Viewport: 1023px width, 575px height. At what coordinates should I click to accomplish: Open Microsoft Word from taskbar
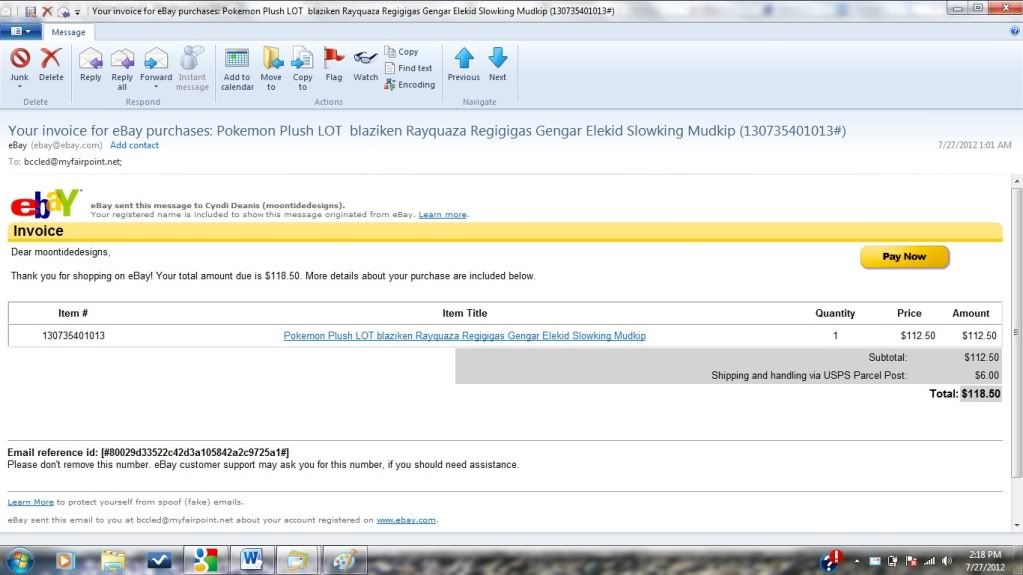(x=251, y=560)
